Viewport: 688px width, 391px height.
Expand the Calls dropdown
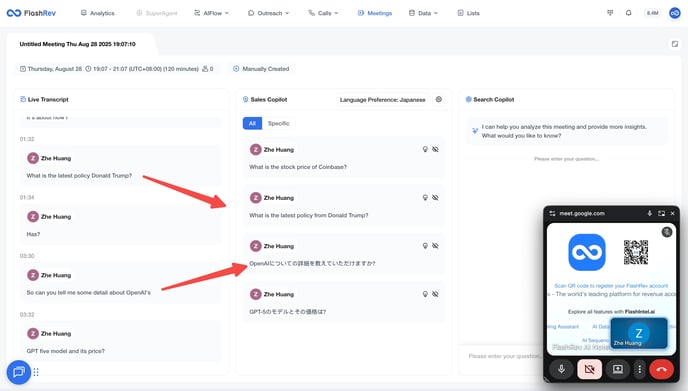[x=323, y=13]
